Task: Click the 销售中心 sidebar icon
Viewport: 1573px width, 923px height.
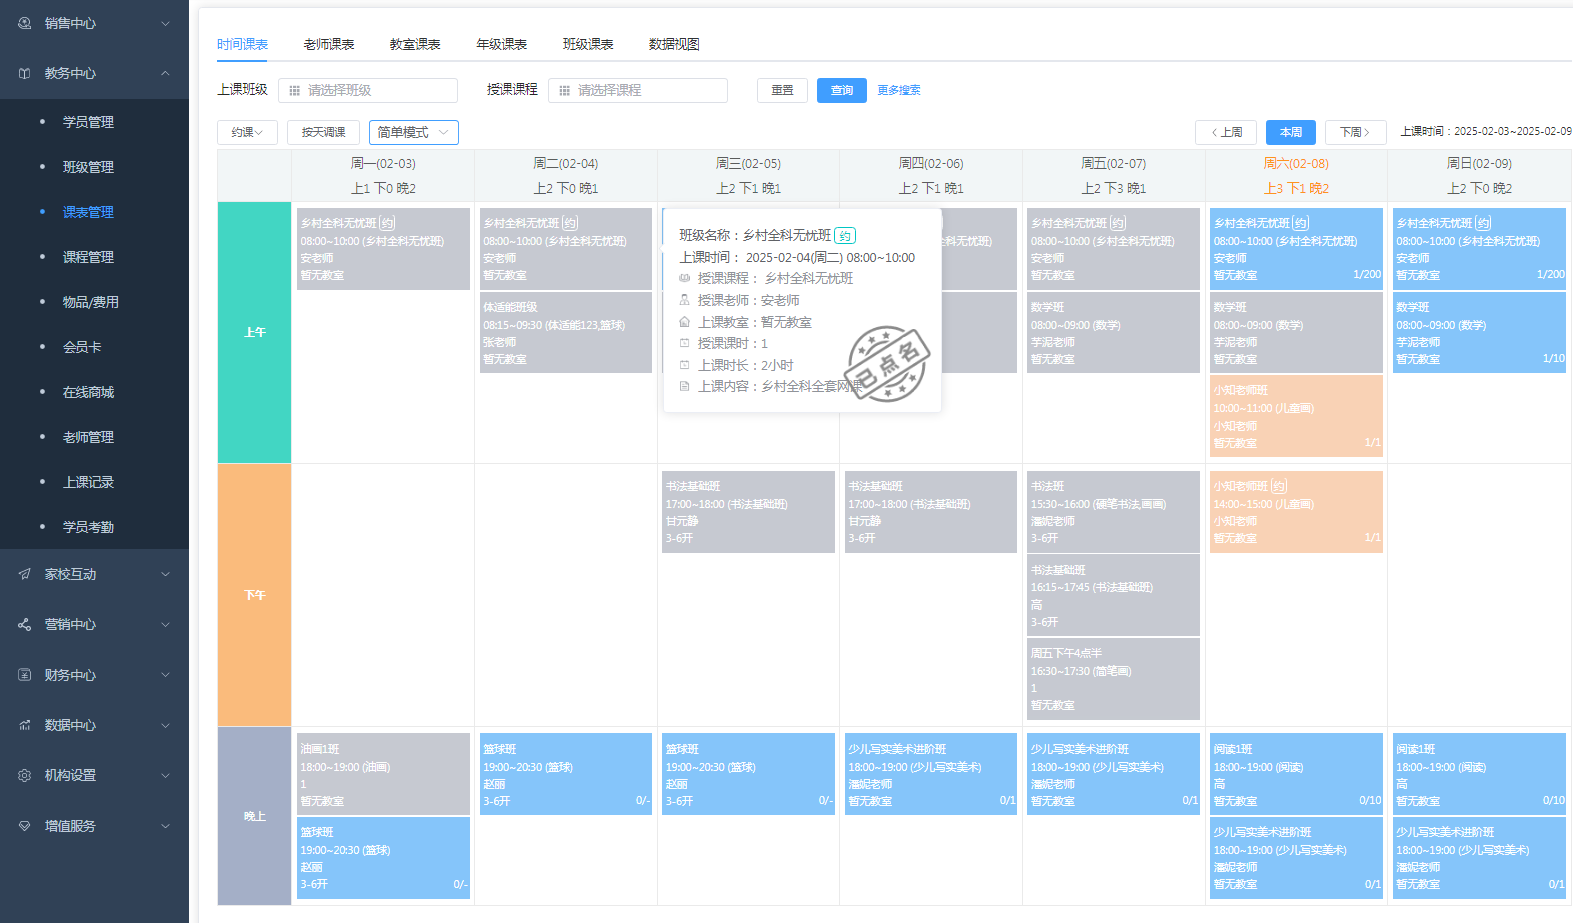Action: click(25, 23)
